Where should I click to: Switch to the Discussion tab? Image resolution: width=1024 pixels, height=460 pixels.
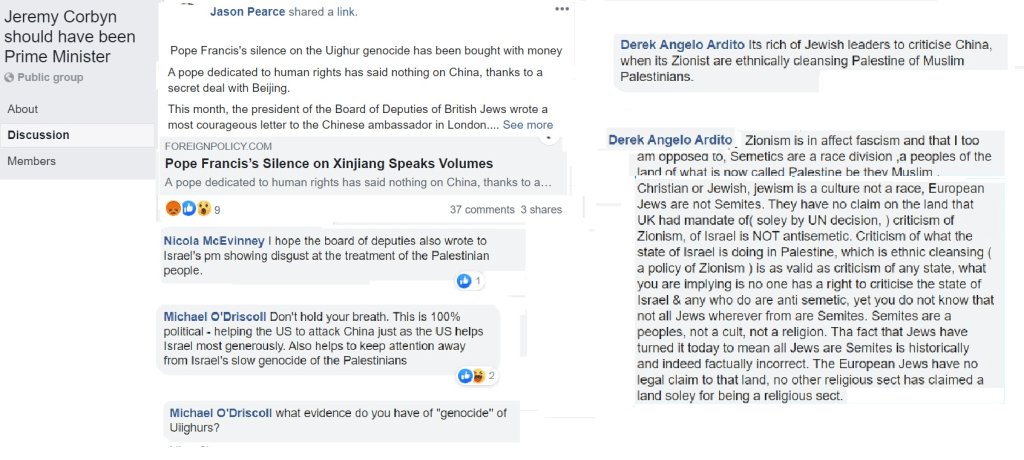click(x=38, y=135)
